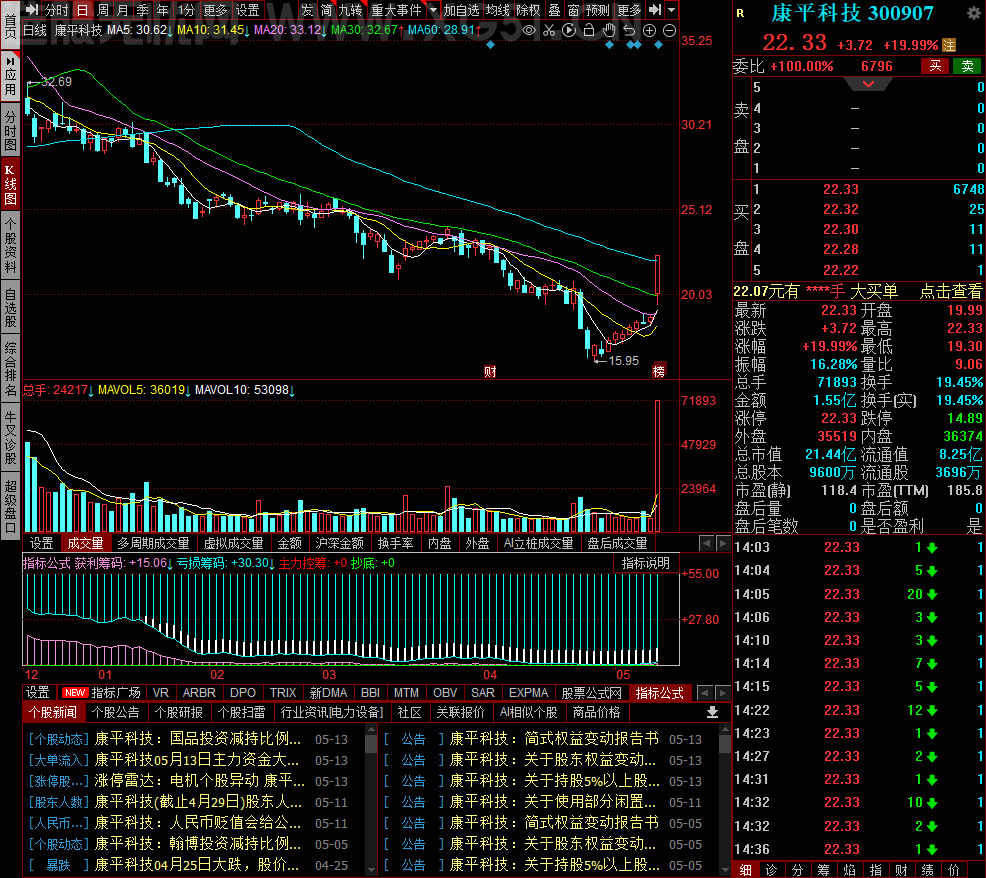Open 综合排名 in the left sidebar
Viewport: 986px width, 878px height.
point(10,369)
